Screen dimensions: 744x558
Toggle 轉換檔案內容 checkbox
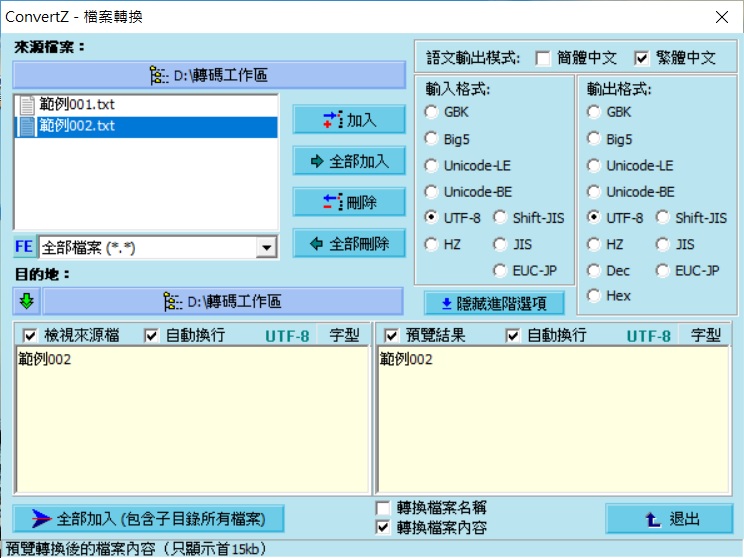pos(383,527)
